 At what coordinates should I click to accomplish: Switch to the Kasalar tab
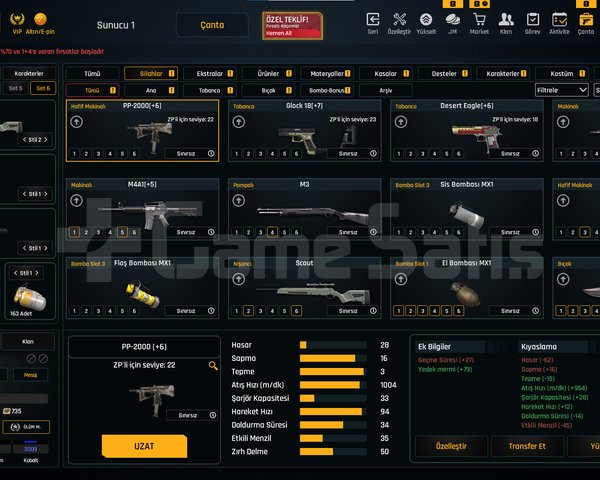click(386, 73)
